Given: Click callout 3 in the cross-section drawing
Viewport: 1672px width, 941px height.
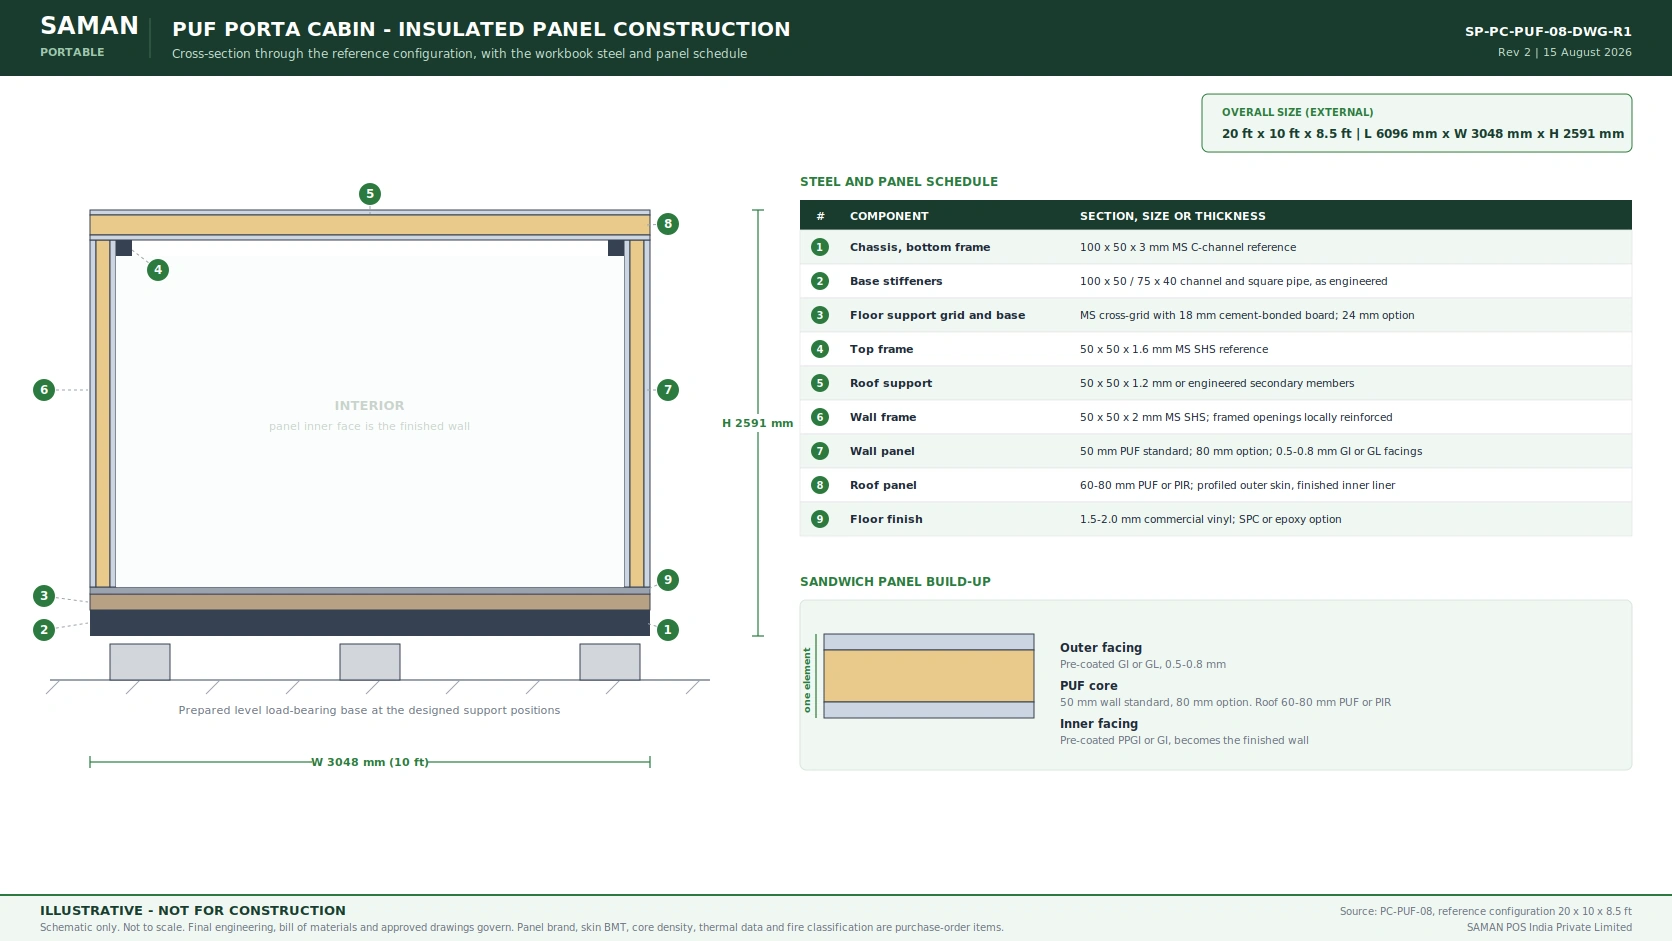Looking at the screenshot, I should 44,596.
